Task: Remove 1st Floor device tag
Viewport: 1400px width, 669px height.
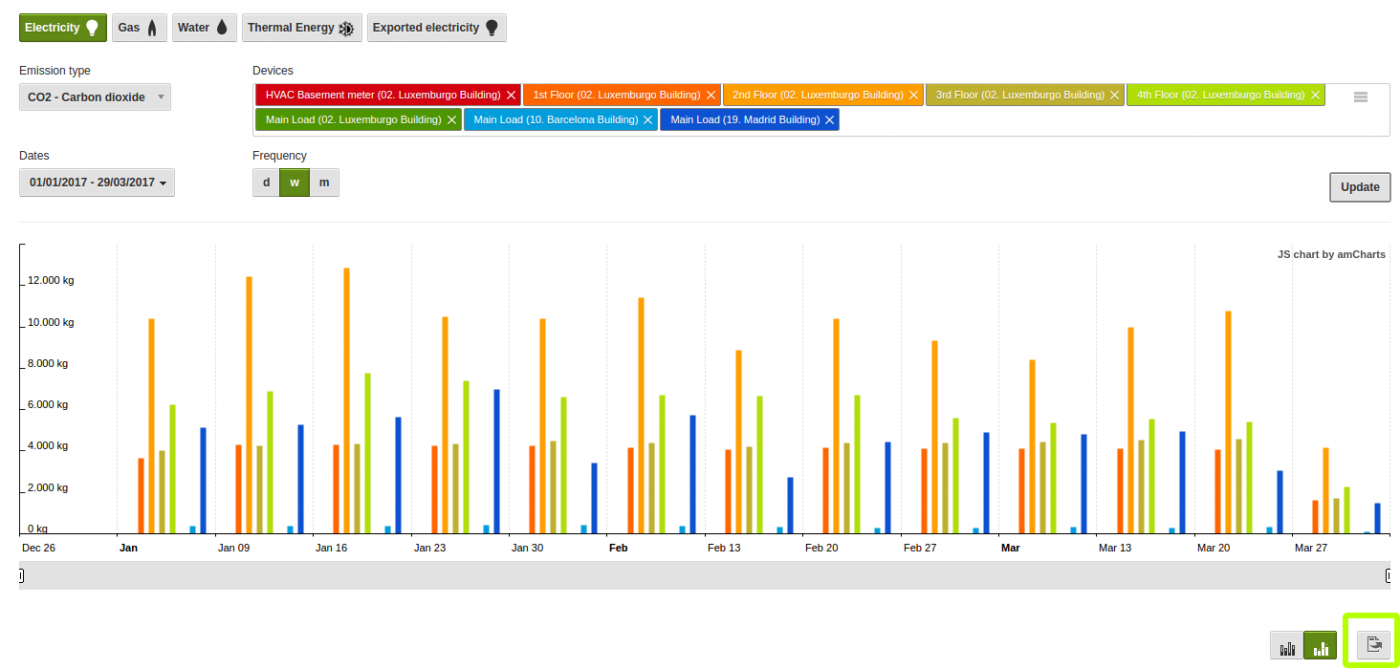Action: click(x=711, y=95)
